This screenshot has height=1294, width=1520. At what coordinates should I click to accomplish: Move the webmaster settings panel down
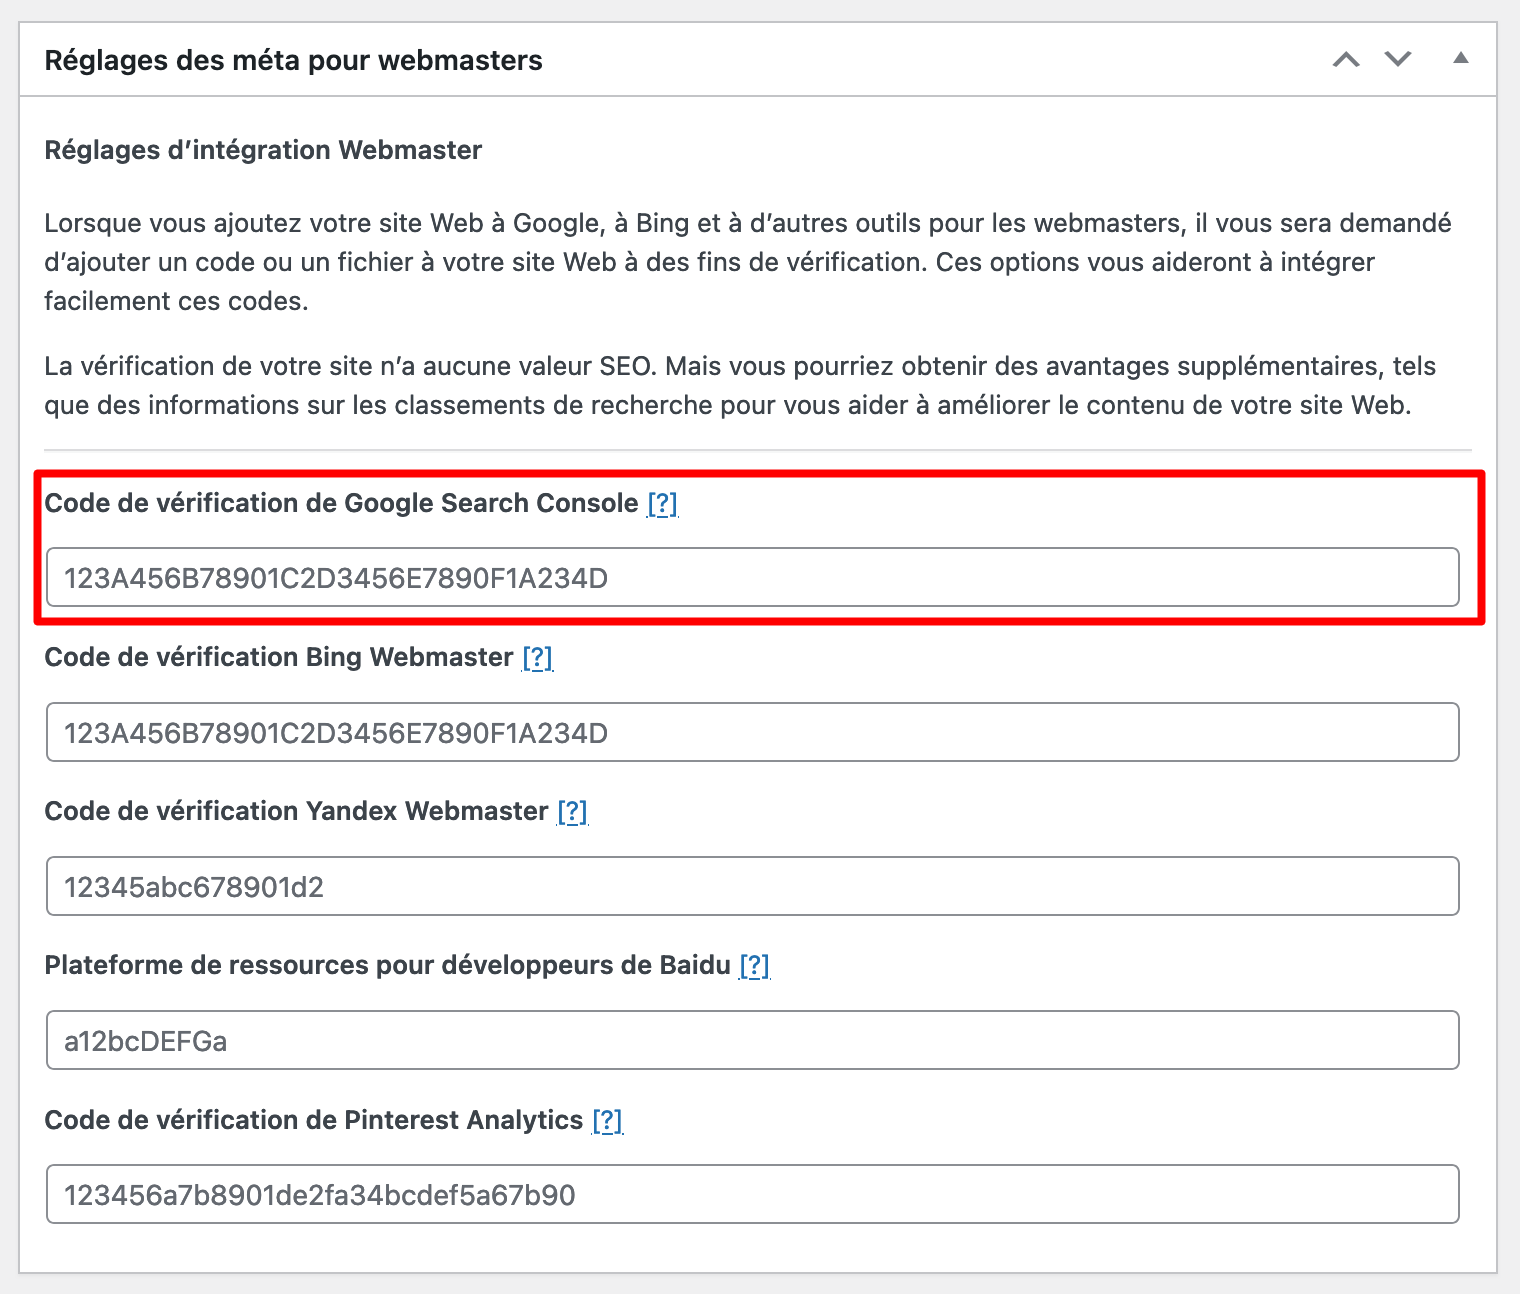[1397, 60]
